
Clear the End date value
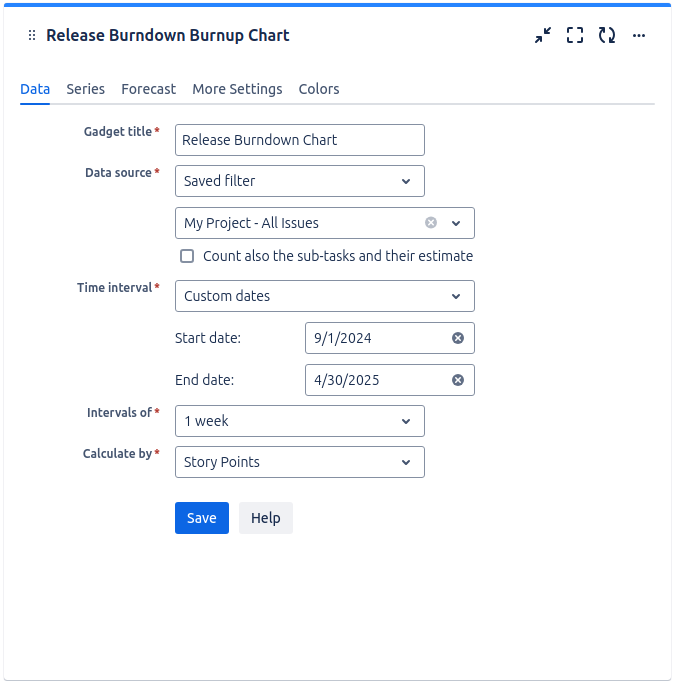(458, 380)
